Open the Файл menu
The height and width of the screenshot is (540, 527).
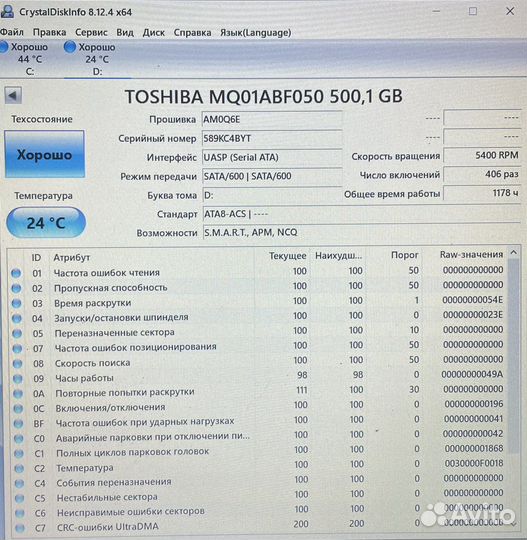coord(11,33)
